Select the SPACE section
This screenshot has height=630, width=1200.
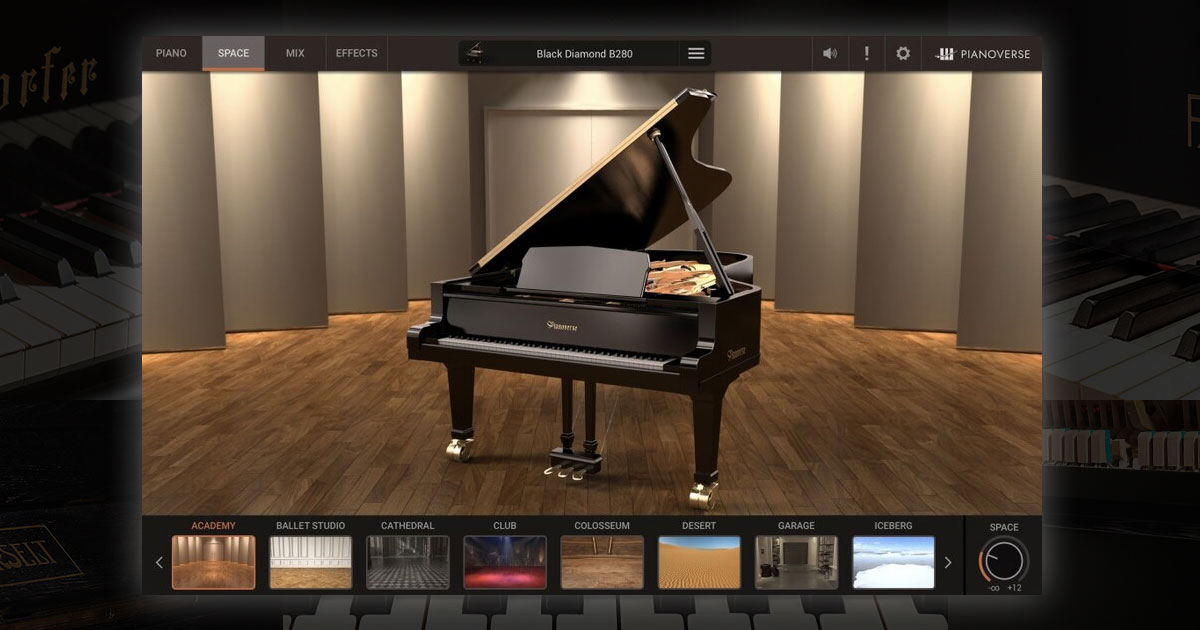point(233,53)
